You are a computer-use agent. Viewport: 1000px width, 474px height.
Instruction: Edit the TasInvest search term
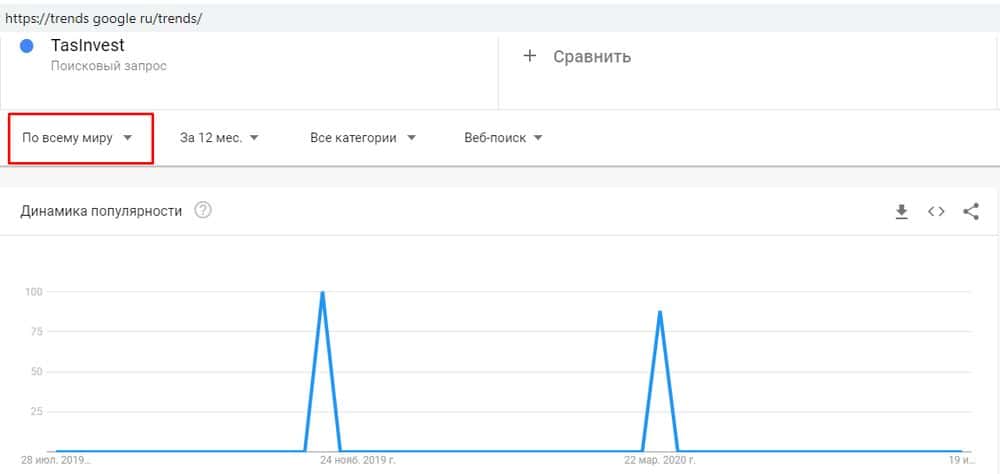[87, 46]
